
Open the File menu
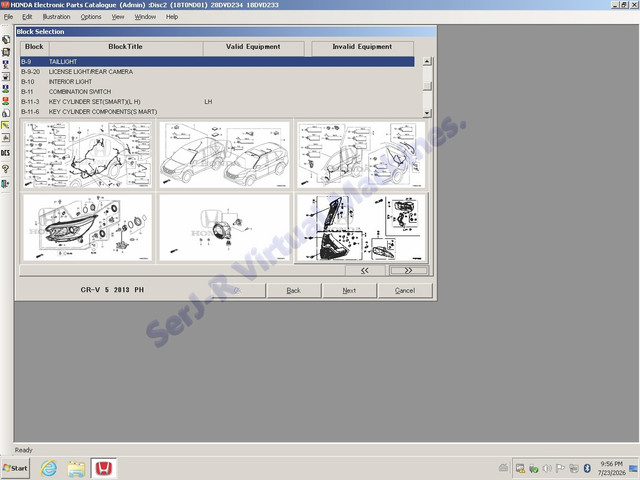(8, 17)
